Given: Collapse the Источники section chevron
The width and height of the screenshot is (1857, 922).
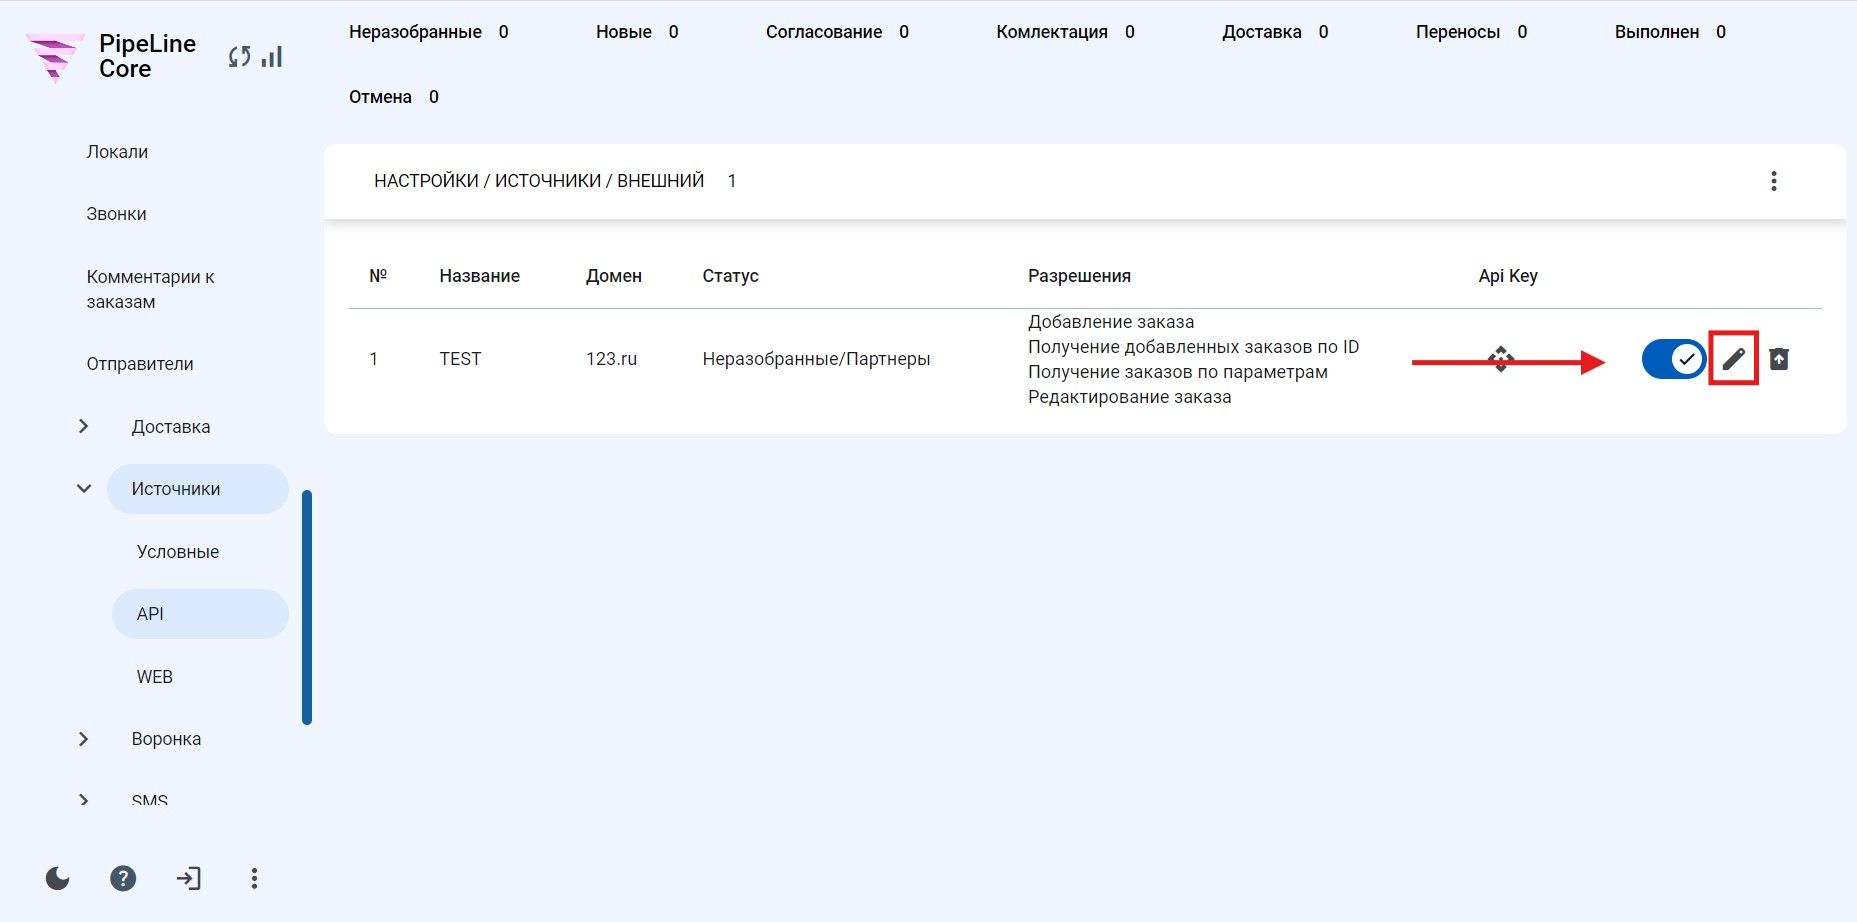Looking at the screenshot, I should (84, 489).
